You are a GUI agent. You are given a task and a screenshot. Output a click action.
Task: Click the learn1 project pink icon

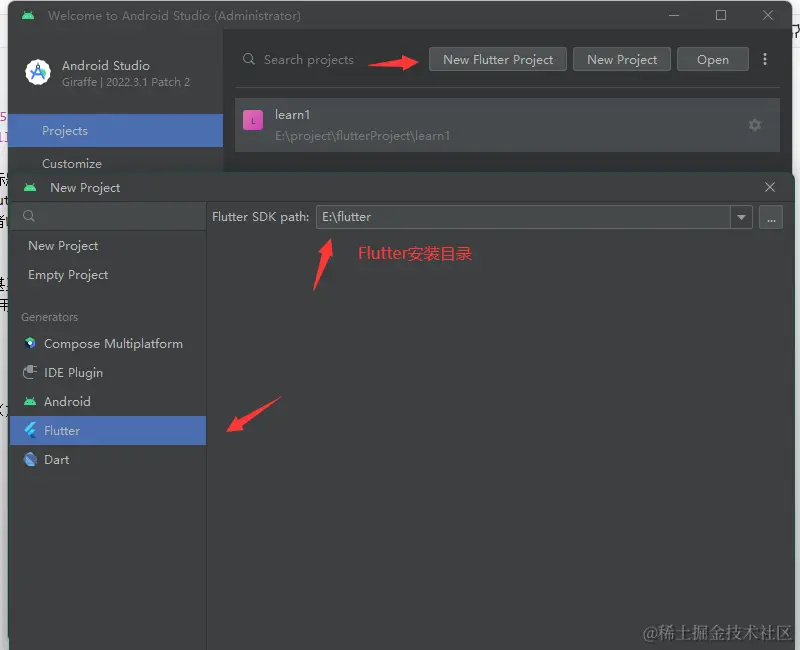[x=253, y=120]
